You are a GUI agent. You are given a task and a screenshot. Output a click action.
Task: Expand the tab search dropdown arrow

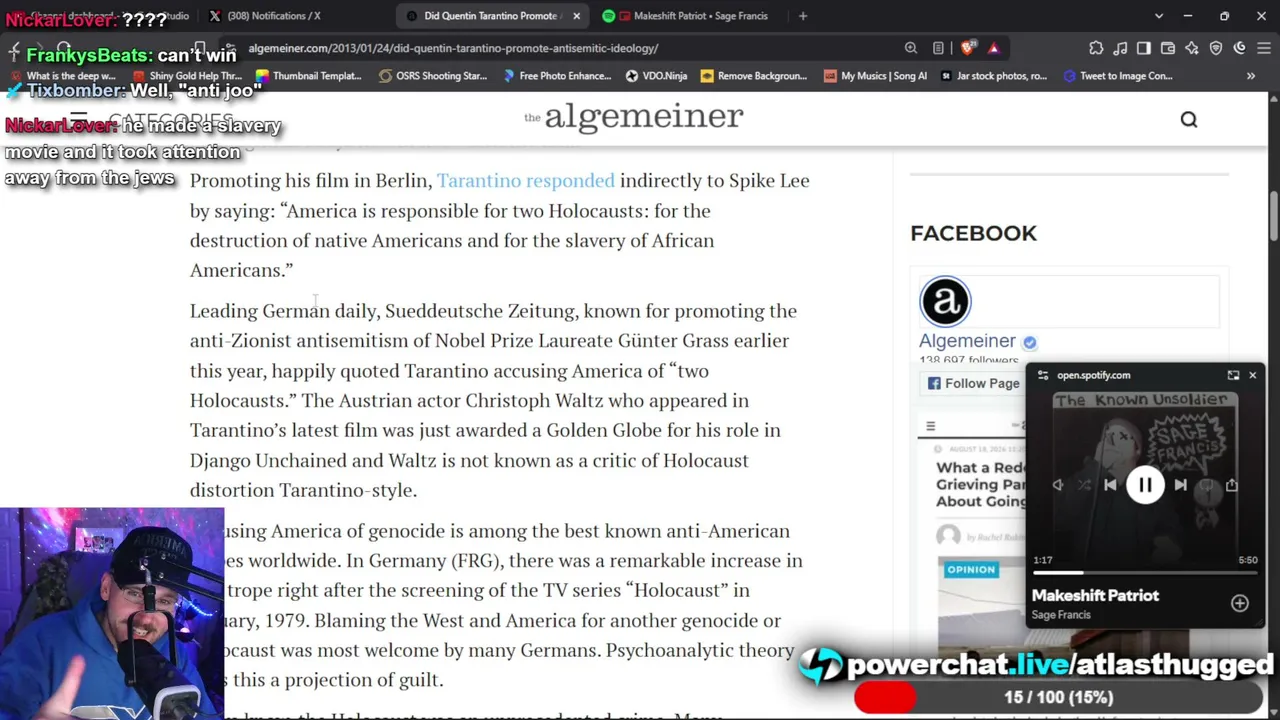click(1159, 16)
